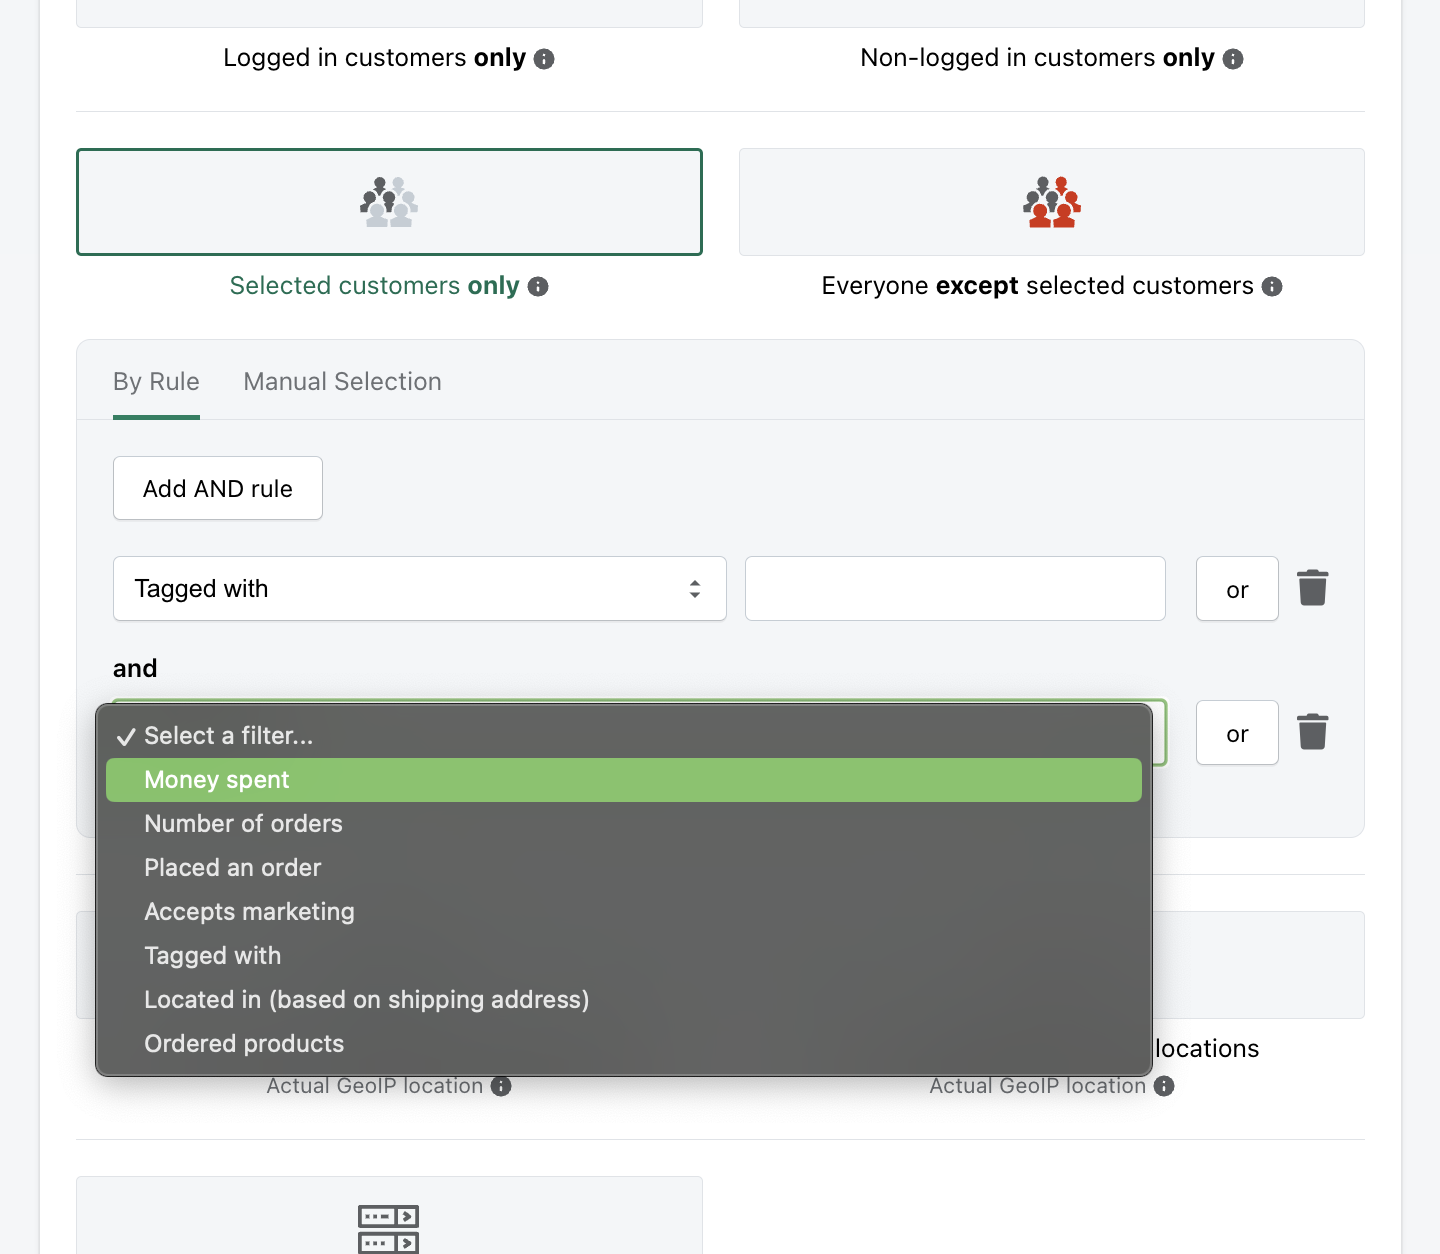Delete the second rule via its trash icon

click(1312, 732)
